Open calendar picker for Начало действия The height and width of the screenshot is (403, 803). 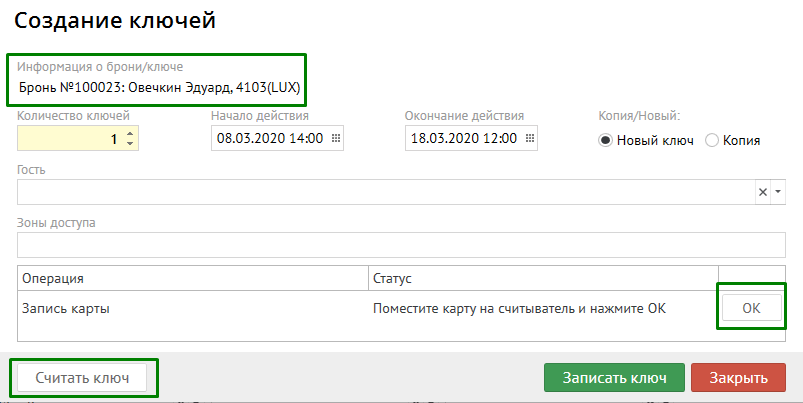(336, 139)
